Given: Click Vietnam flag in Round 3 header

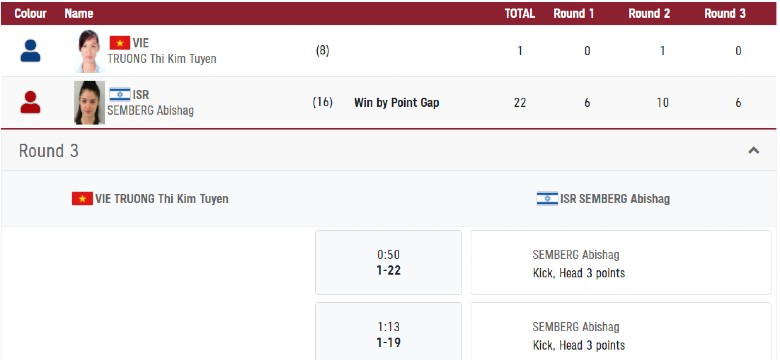Looking at the screenshot, I should pos(82,199).
